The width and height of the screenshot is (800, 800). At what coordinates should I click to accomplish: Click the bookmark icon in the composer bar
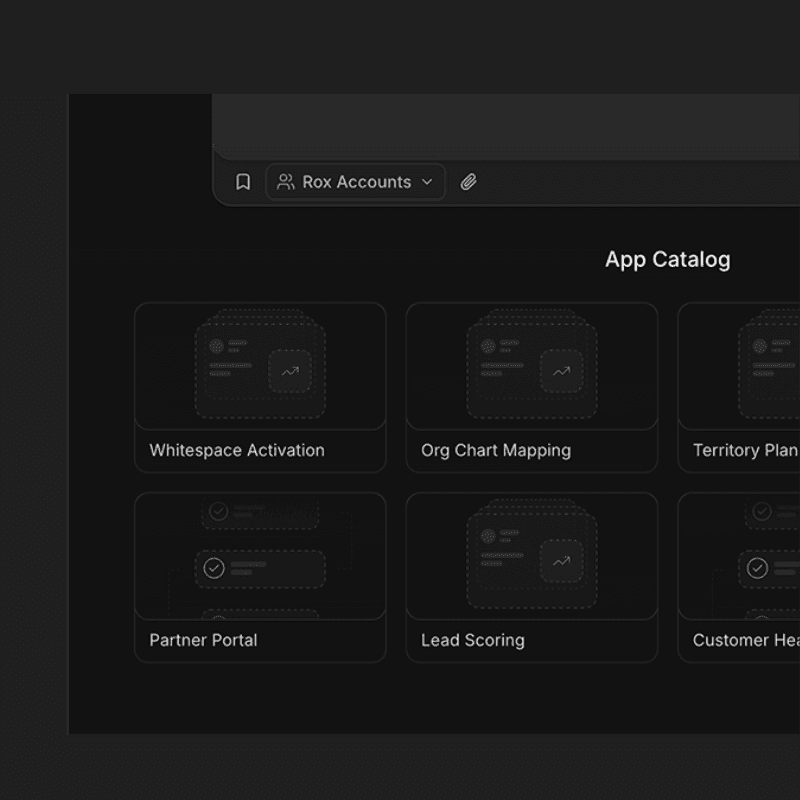pos(243,182)
